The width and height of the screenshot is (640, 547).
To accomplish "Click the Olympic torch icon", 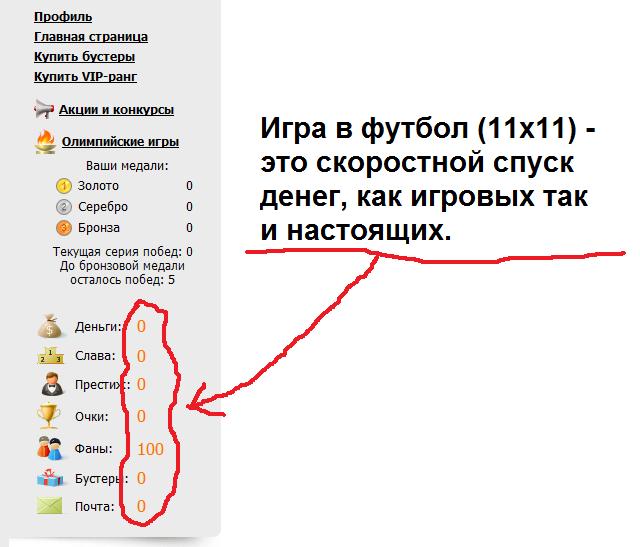I will coord(44,142).
